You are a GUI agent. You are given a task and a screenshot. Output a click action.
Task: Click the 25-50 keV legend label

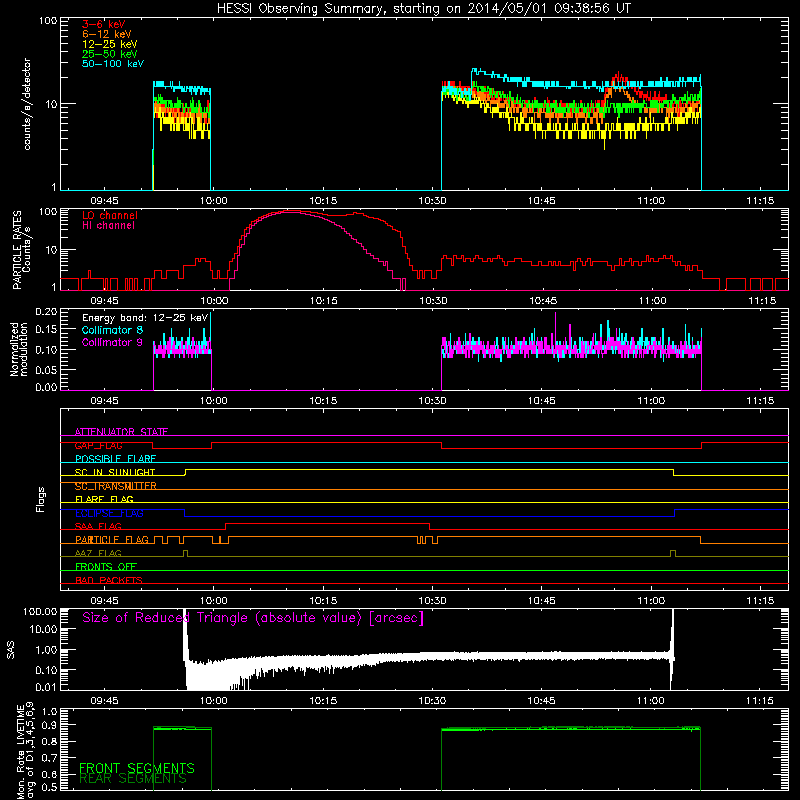pos(110,54)
